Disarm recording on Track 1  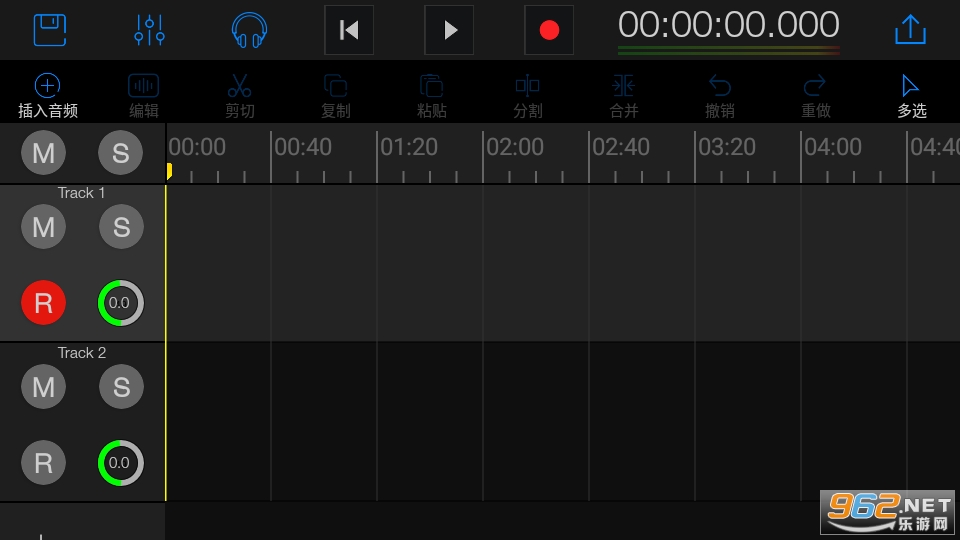click(43, 303)
